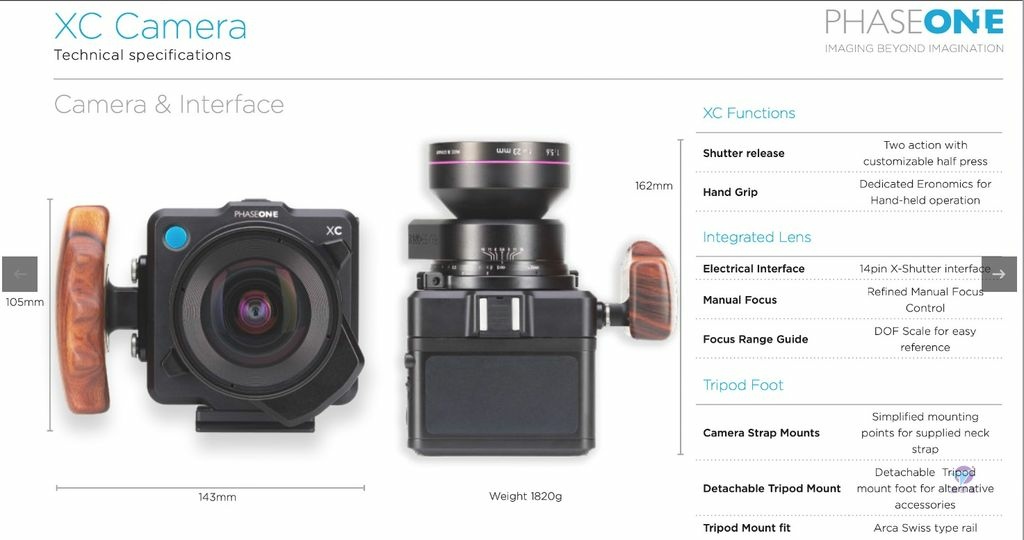Screen dimensions: 1024x540
Task: Click the Manual Focus row label
Action: coord(739,300)
